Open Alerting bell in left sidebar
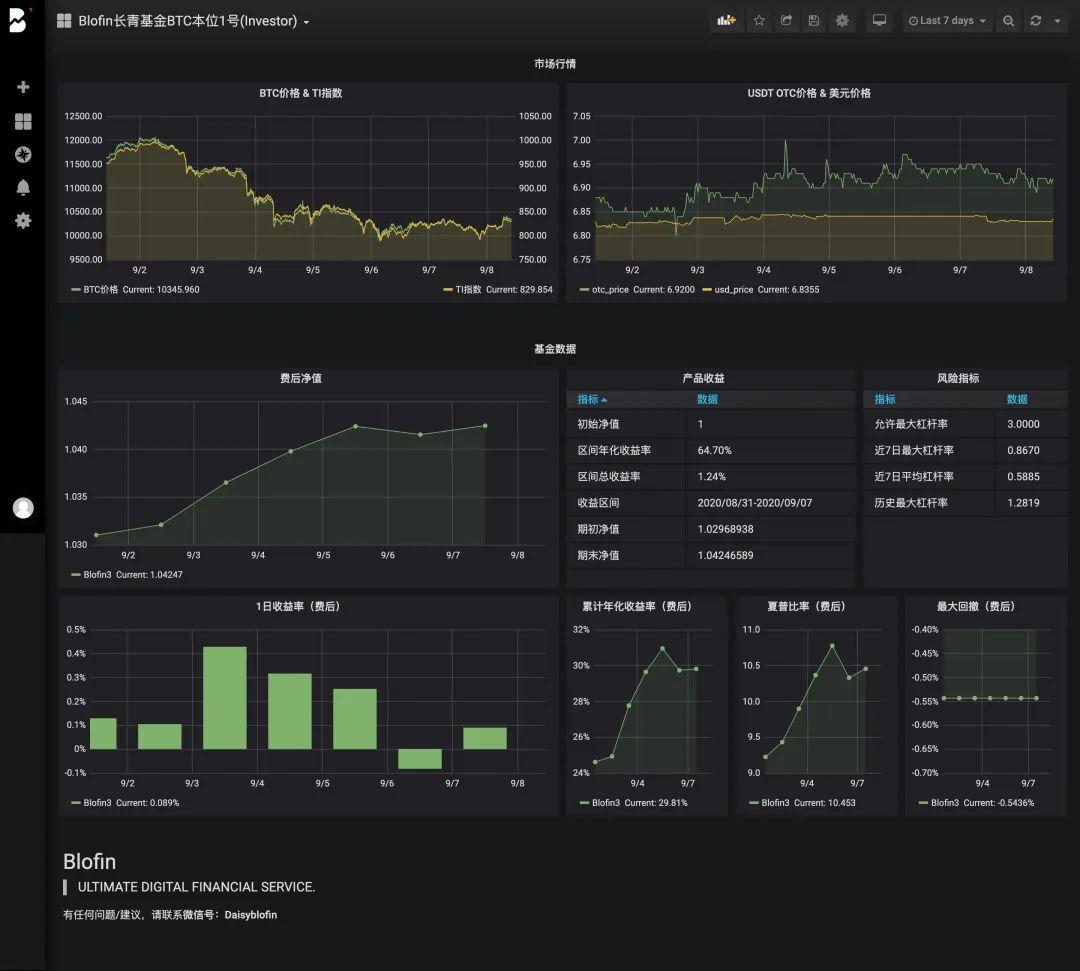Viewport: 1080px width, 971px height. (x=23, y=188)
